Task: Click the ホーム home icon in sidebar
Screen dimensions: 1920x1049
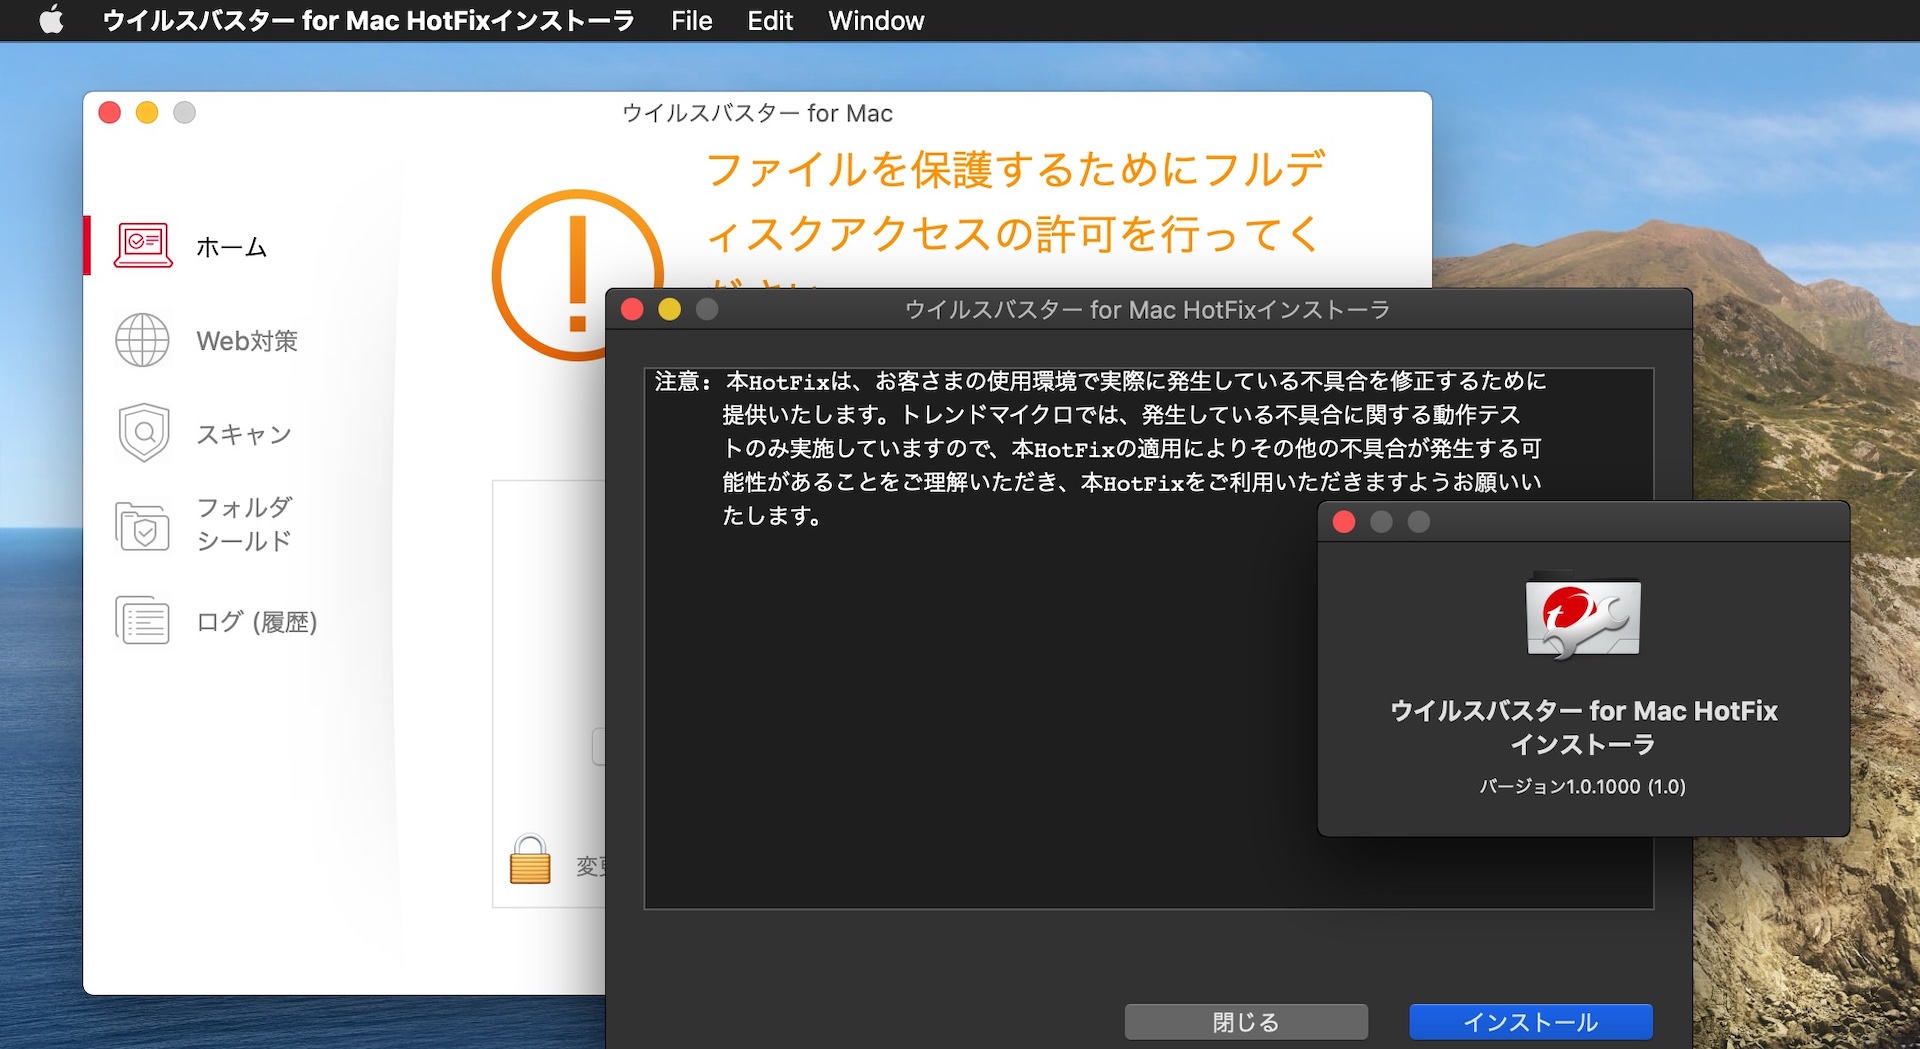Action: tap(143, 246)
